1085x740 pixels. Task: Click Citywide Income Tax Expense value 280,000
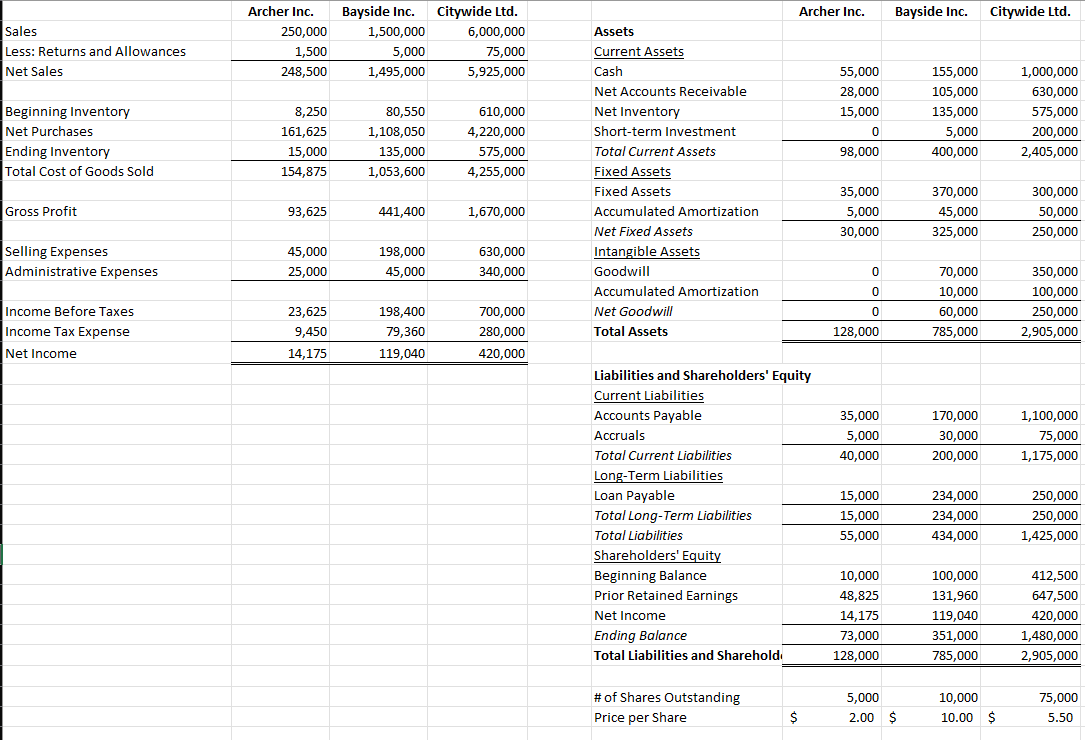click(x=502, y=332)
